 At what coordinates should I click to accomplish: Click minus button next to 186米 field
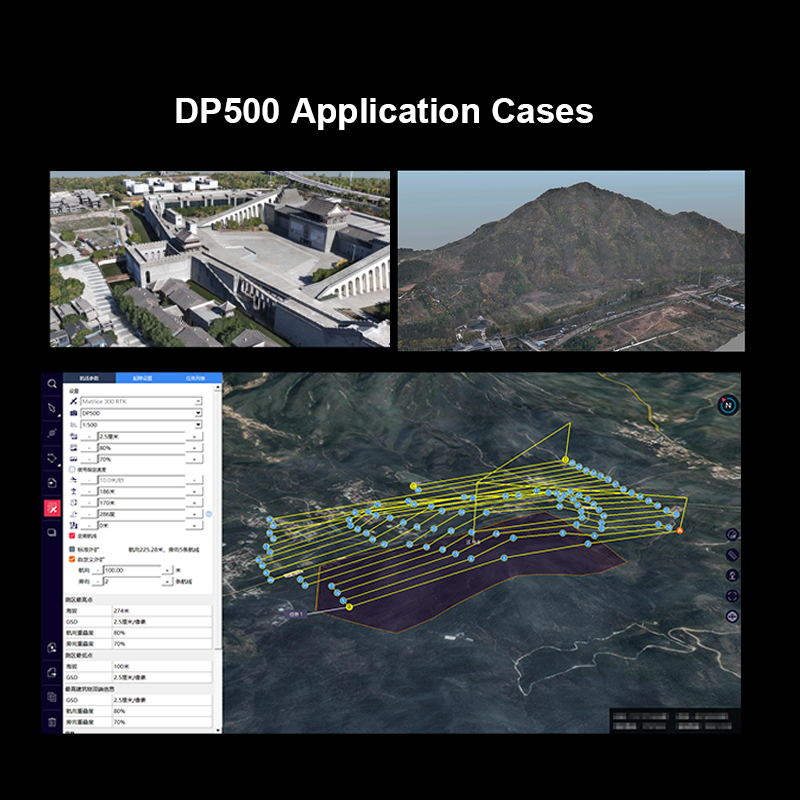click(87, 492)
